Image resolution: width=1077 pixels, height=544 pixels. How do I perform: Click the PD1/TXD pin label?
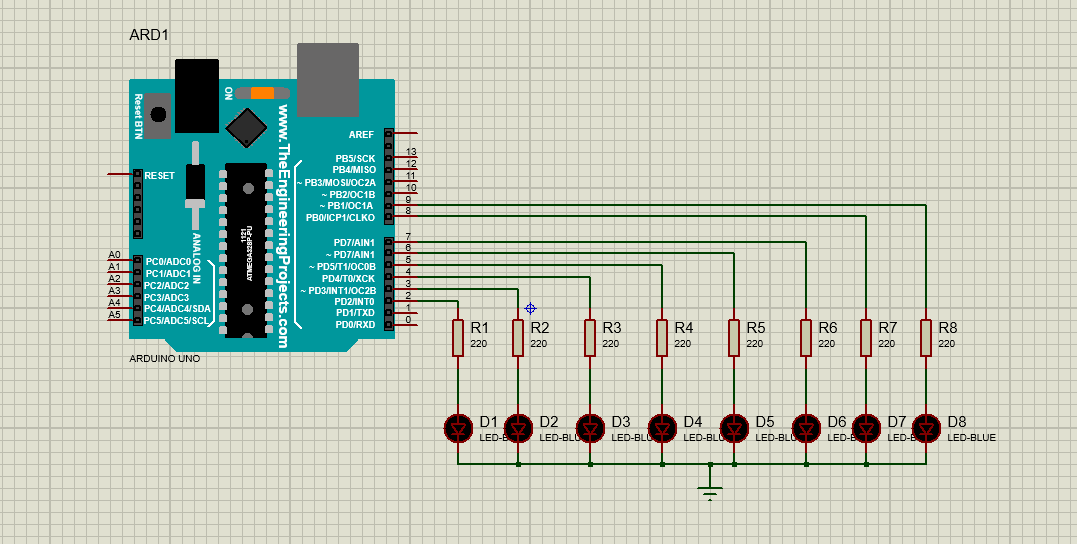click(x=355, y=313)
